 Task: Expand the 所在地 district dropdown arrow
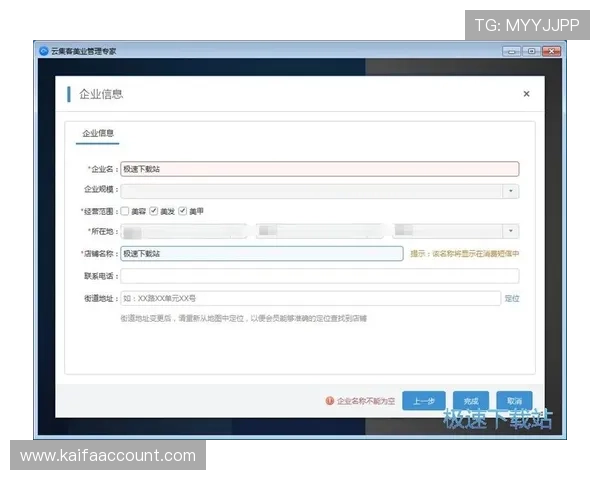(x=510, y=231)
